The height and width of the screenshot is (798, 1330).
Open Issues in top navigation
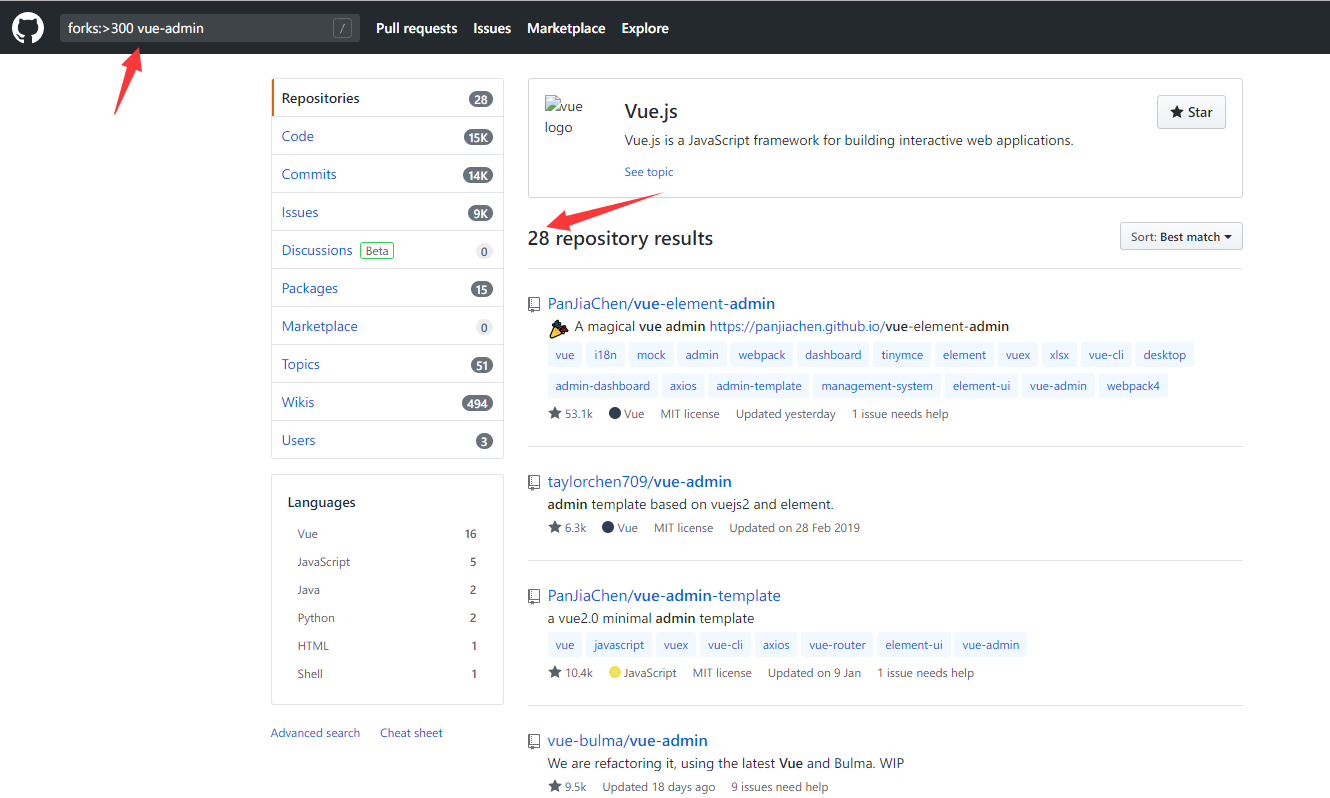click(492, 28)
